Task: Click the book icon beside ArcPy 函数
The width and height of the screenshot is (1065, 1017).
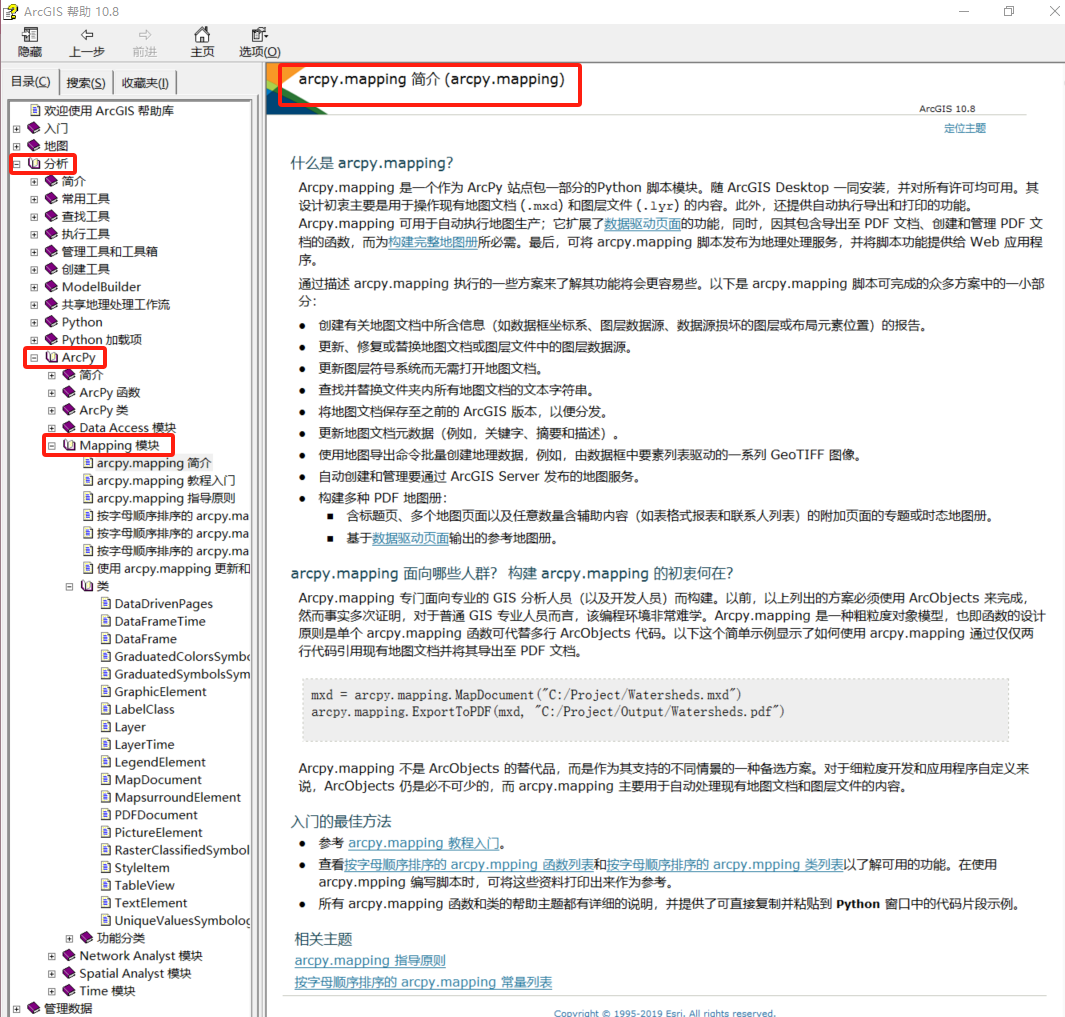Action: 69,392
